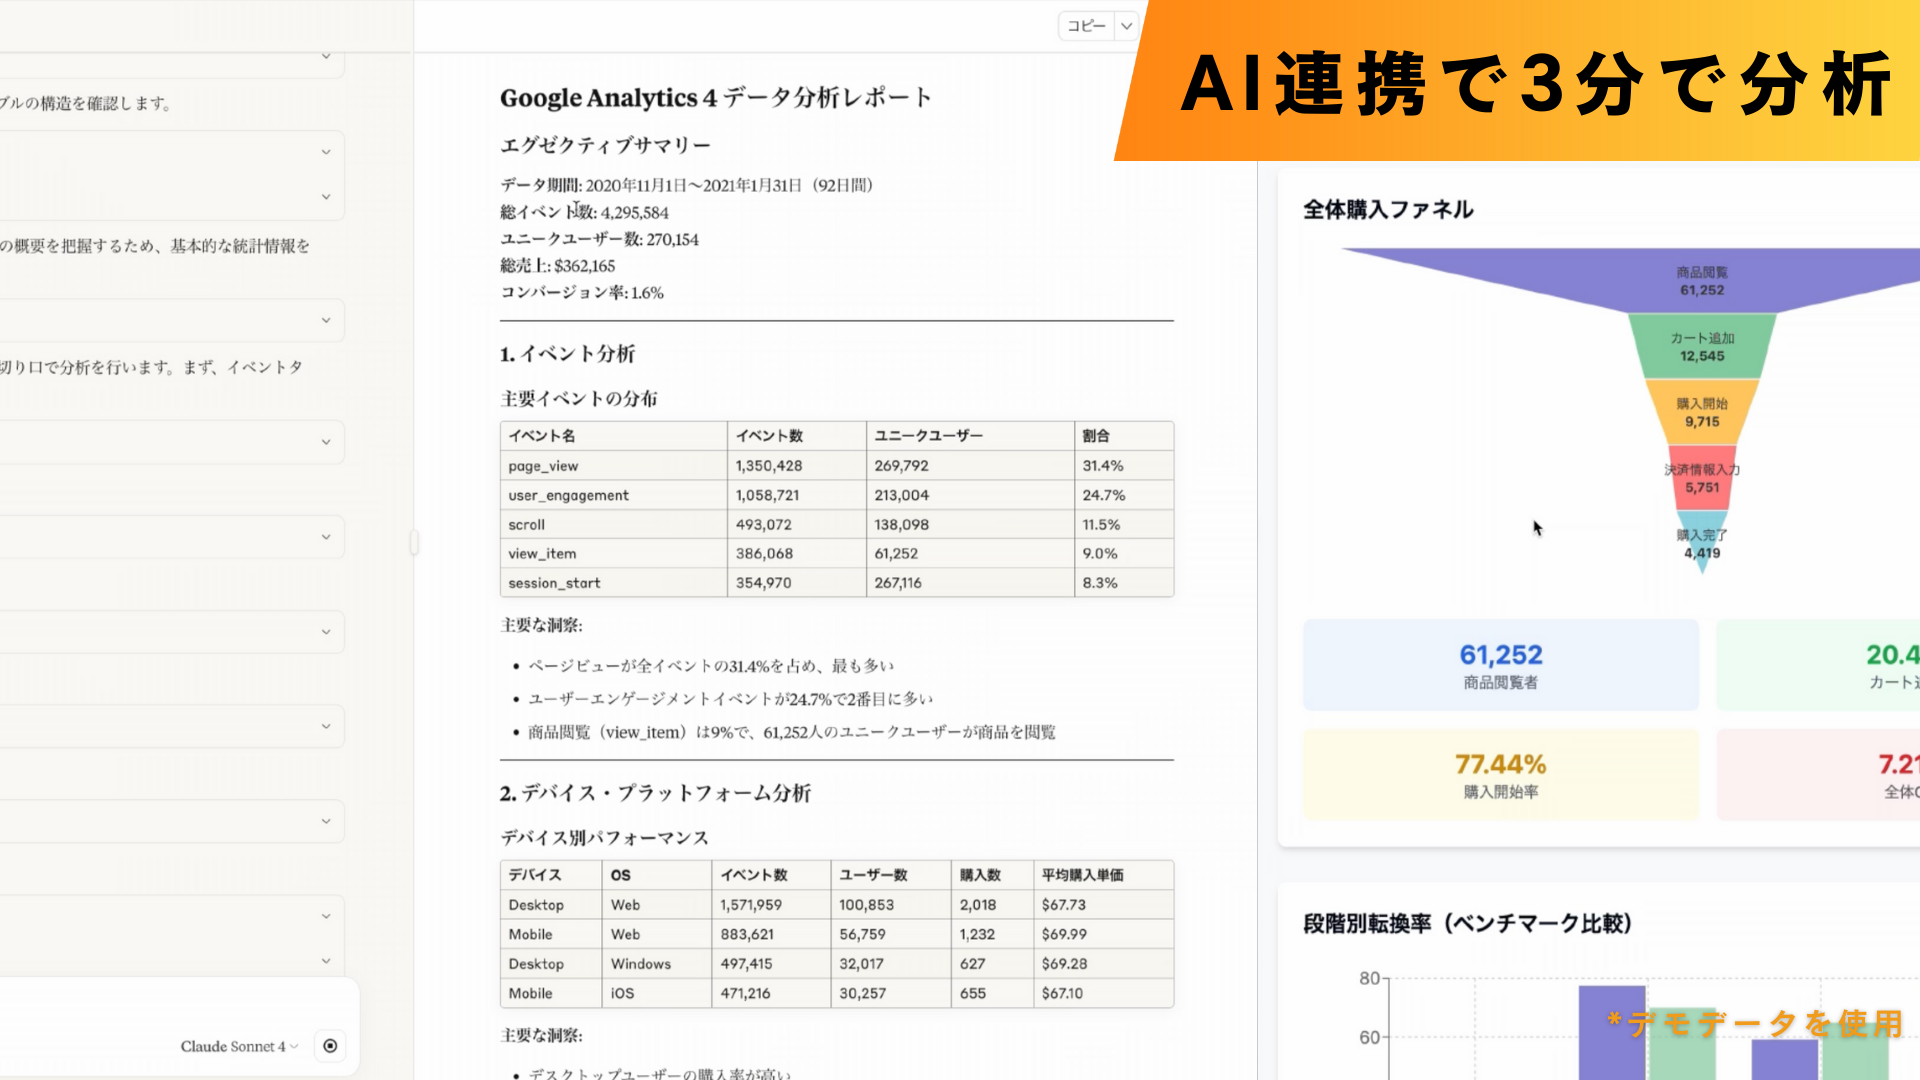Image resolution: width=1920 pixels, height=1080 pixels.
Task: Expand the block below 切り口で分析を行います text
Action: point(325,442)
